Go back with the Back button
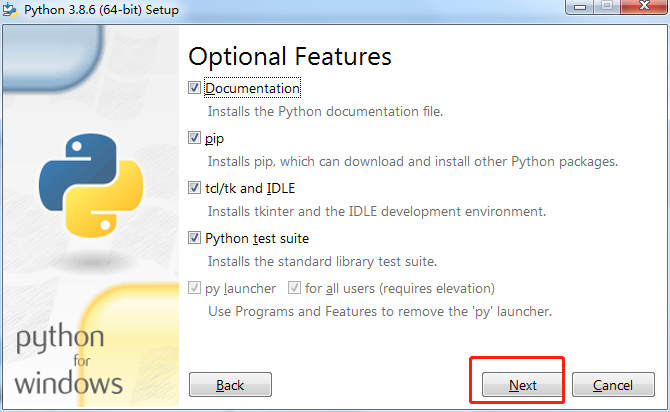The height and width of the screenshot is (412, 670). tap(230, 385)
